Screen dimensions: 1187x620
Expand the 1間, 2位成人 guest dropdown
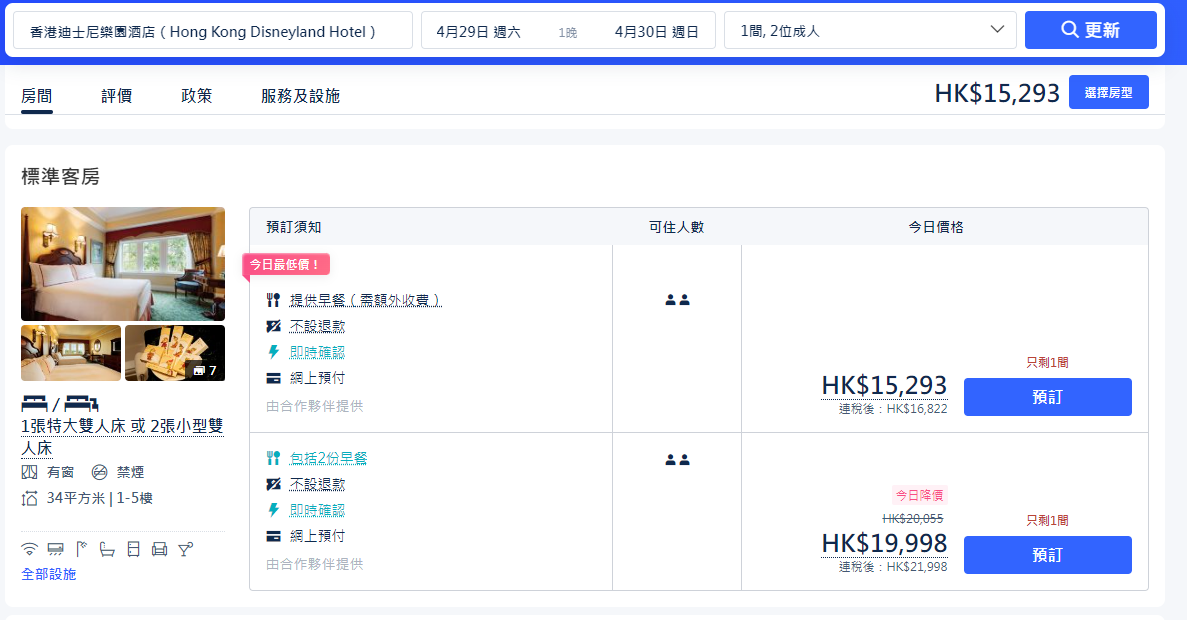[870, 31]
